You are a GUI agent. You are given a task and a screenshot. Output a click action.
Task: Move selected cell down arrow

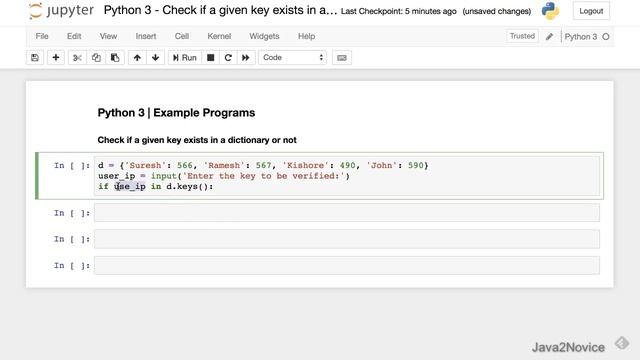tap(156, 58)
